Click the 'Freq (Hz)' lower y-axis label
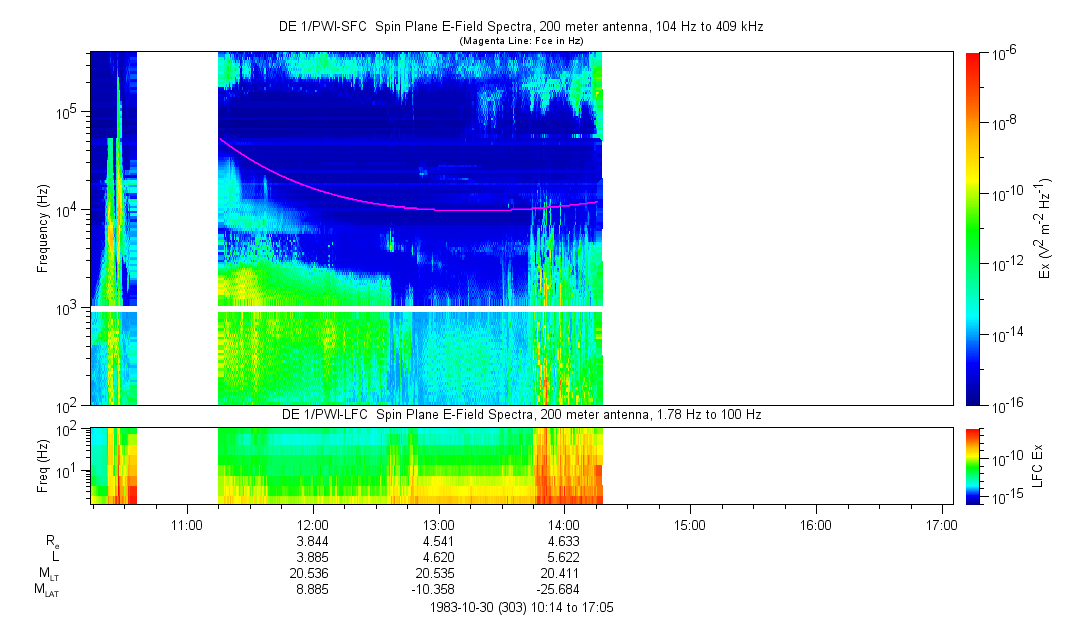This screenshot has width=1083, height=620. point(43,465)
